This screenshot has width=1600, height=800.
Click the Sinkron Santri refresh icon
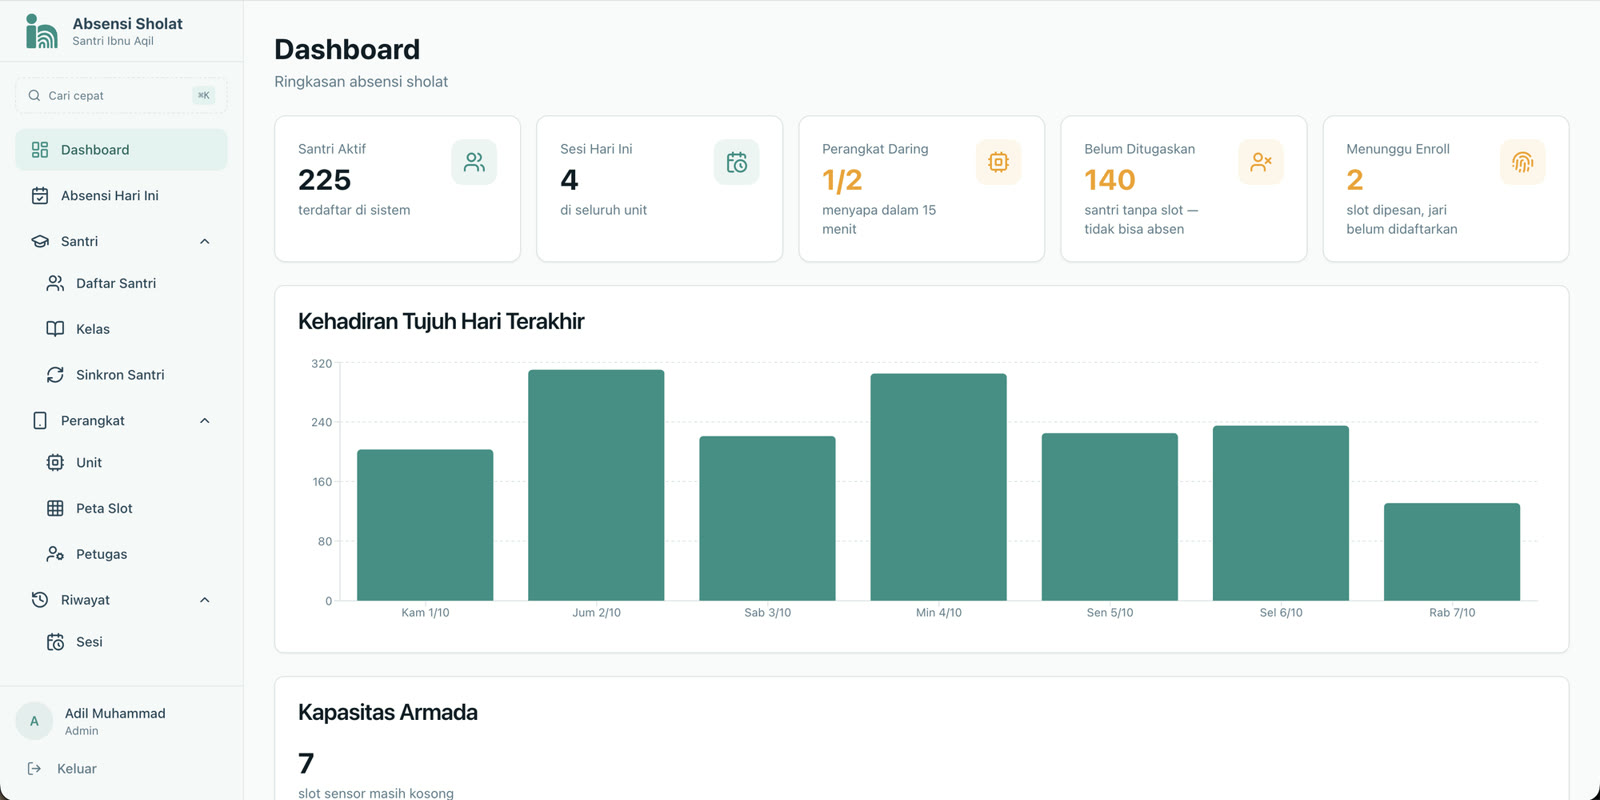click(x=55, y=375)
